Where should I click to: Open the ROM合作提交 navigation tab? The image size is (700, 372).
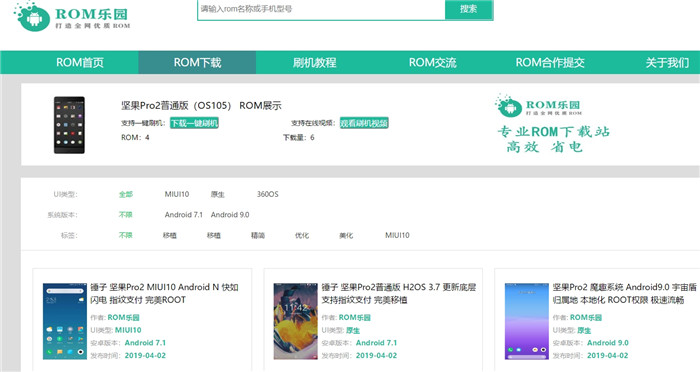[x=550, y=63]
